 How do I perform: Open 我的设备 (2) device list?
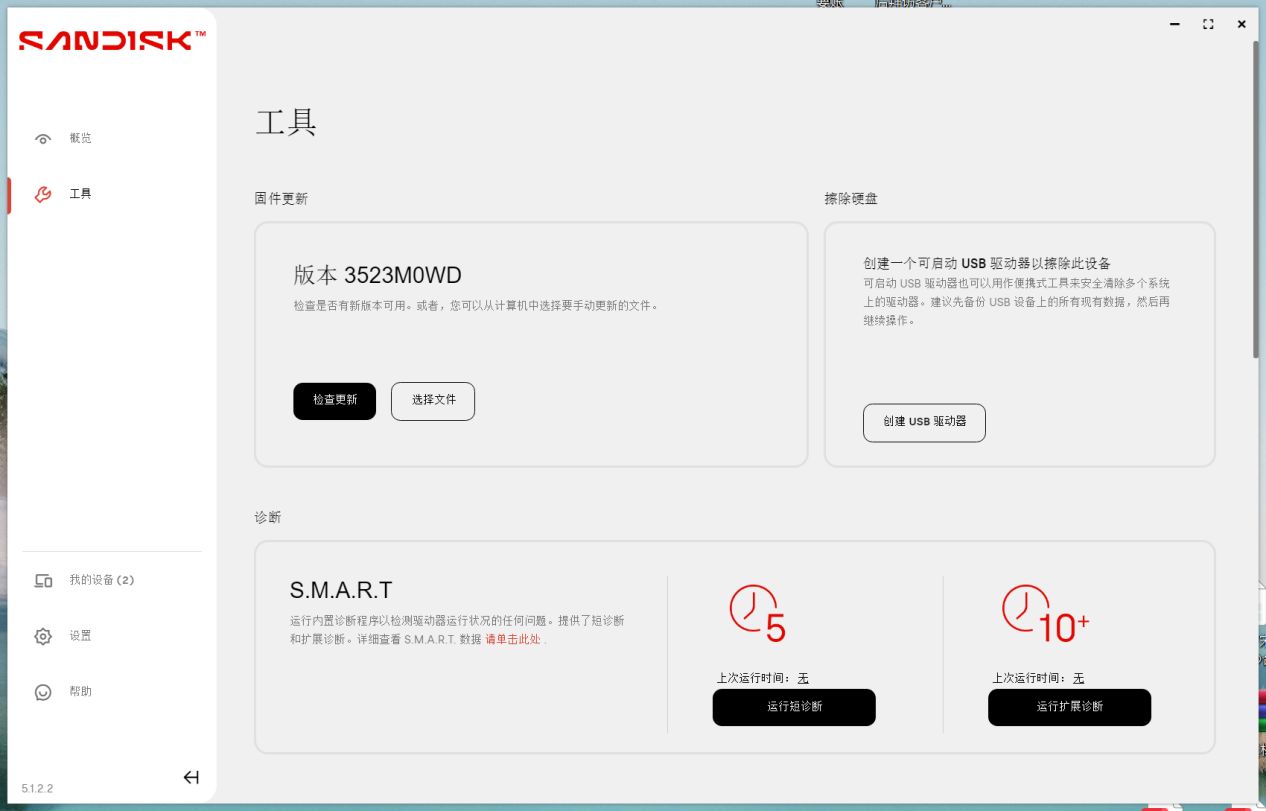(101, 580)
